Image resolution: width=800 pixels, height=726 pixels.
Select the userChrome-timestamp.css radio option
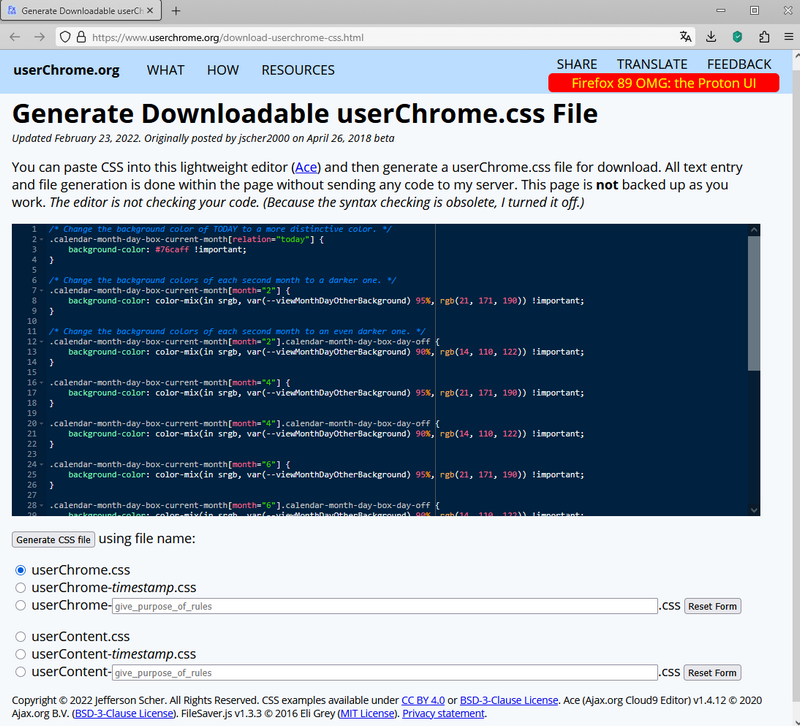(x=20, y=588)
